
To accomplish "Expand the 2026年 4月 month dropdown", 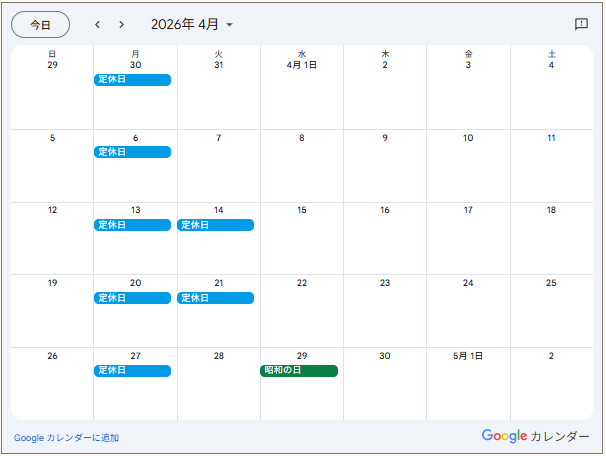I will pos(192,24).
